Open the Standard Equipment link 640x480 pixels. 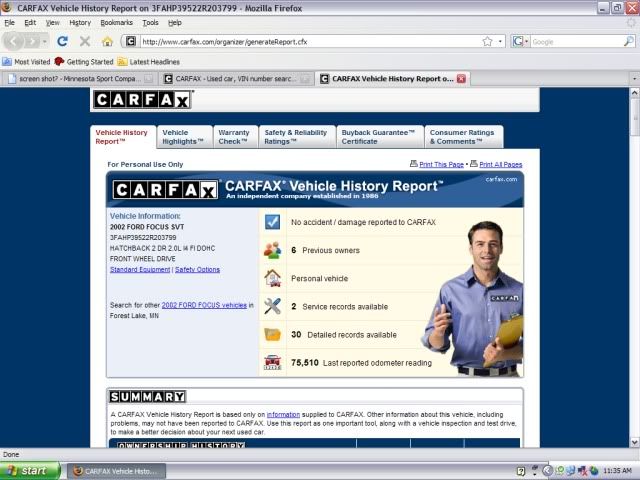click(140, 270)
